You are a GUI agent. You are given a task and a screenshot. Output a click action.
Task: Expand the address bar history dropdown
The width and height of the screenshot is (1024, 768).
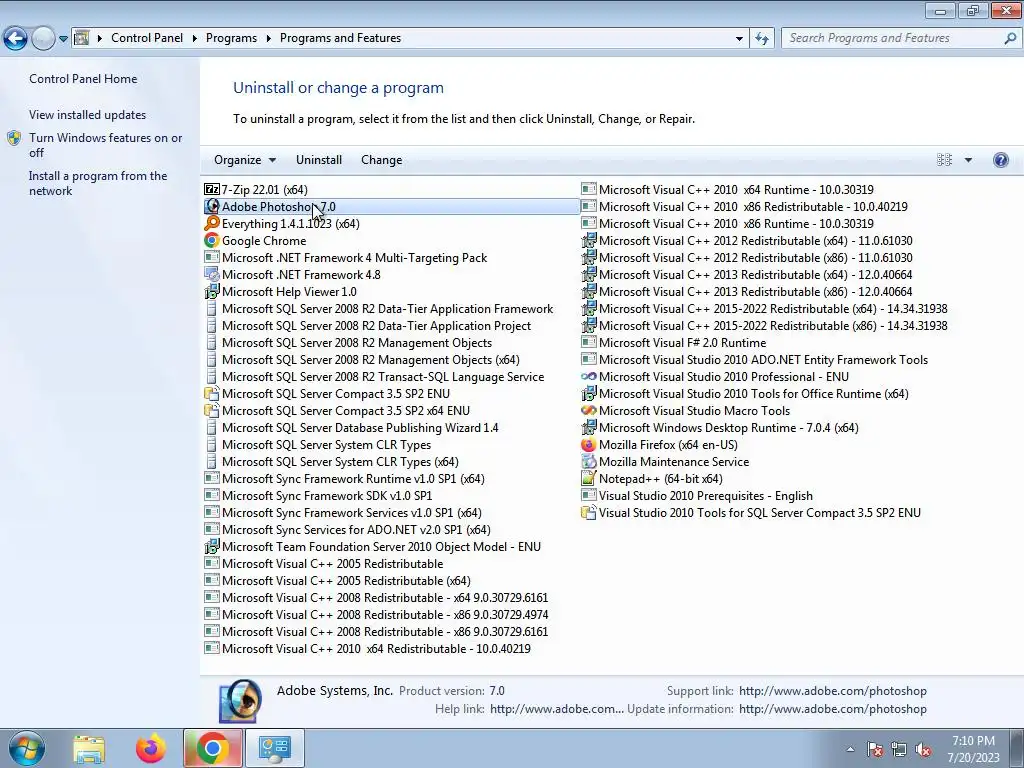739,39
